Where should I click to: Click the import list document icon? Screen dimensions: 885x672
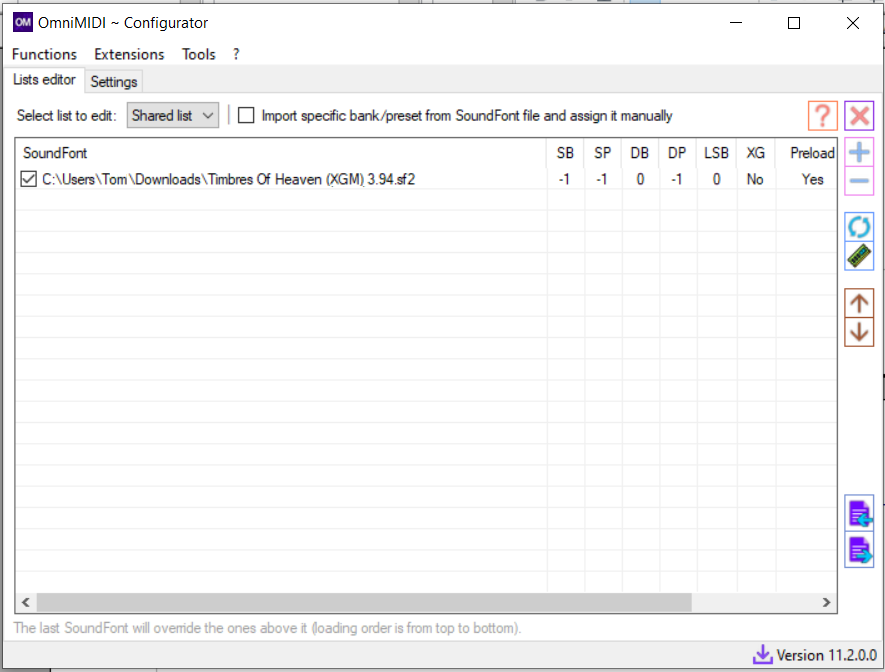click(859, 514)
